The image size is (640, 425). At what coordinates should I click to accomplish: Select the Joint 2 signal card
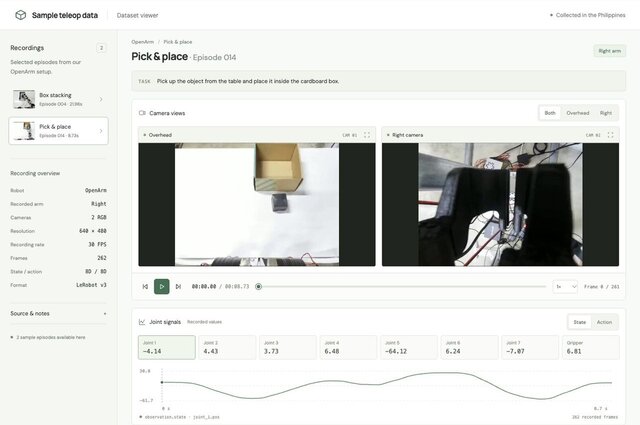pos(227,347)
